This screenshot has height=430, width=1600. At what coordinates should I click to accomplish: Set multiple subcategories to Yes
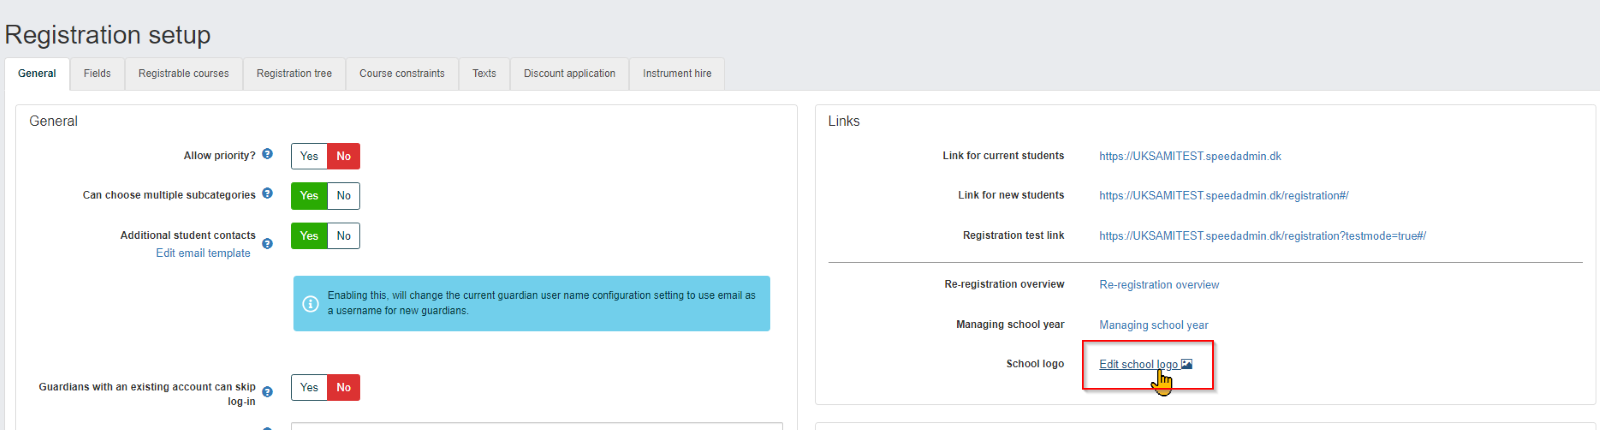[309, 196]
